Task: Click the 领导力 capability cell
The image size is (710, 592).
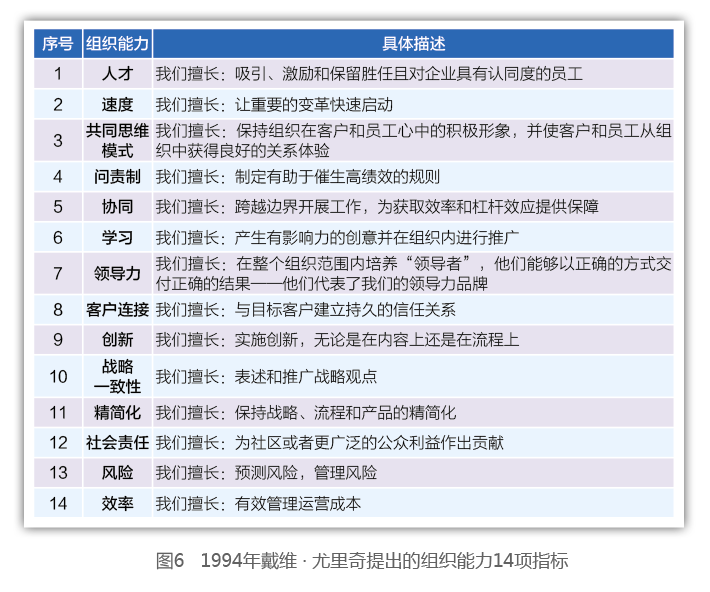Action: tap(117, 273)
